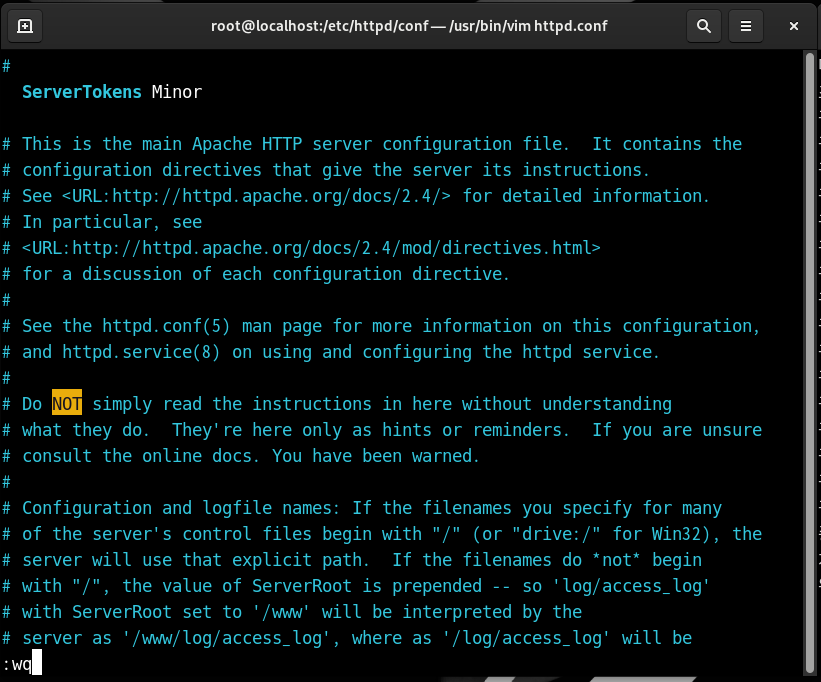
Task: Click the word ServerTokens
Action: pos(82,92)
